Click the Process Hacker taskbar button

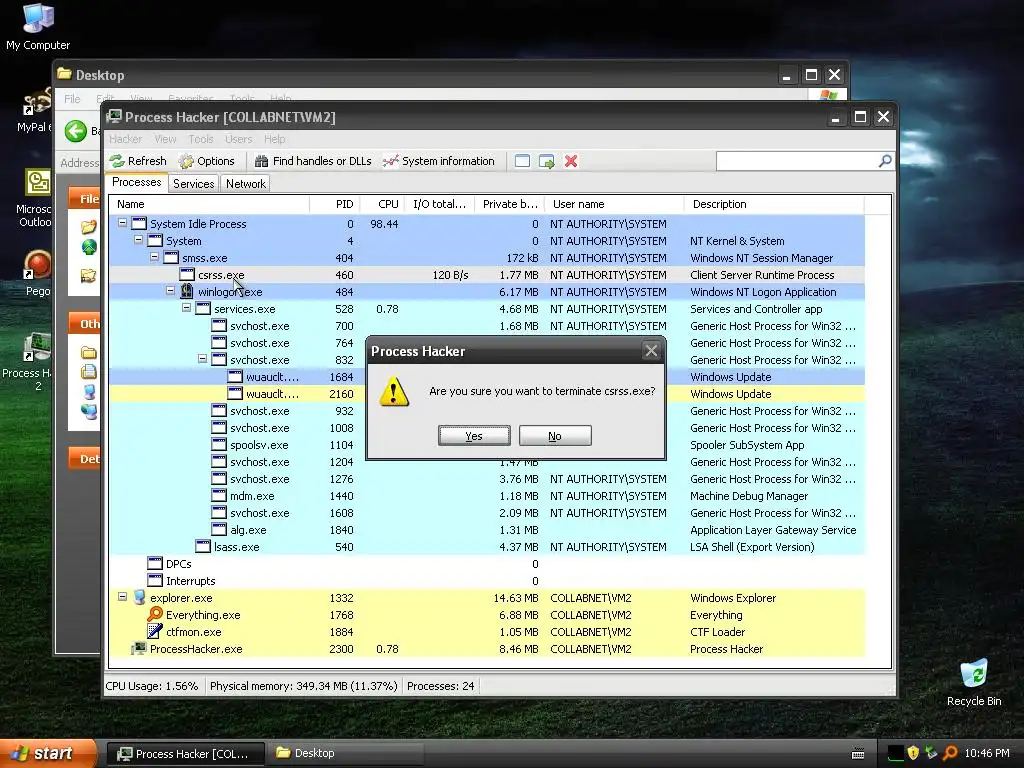coord(186,753)
